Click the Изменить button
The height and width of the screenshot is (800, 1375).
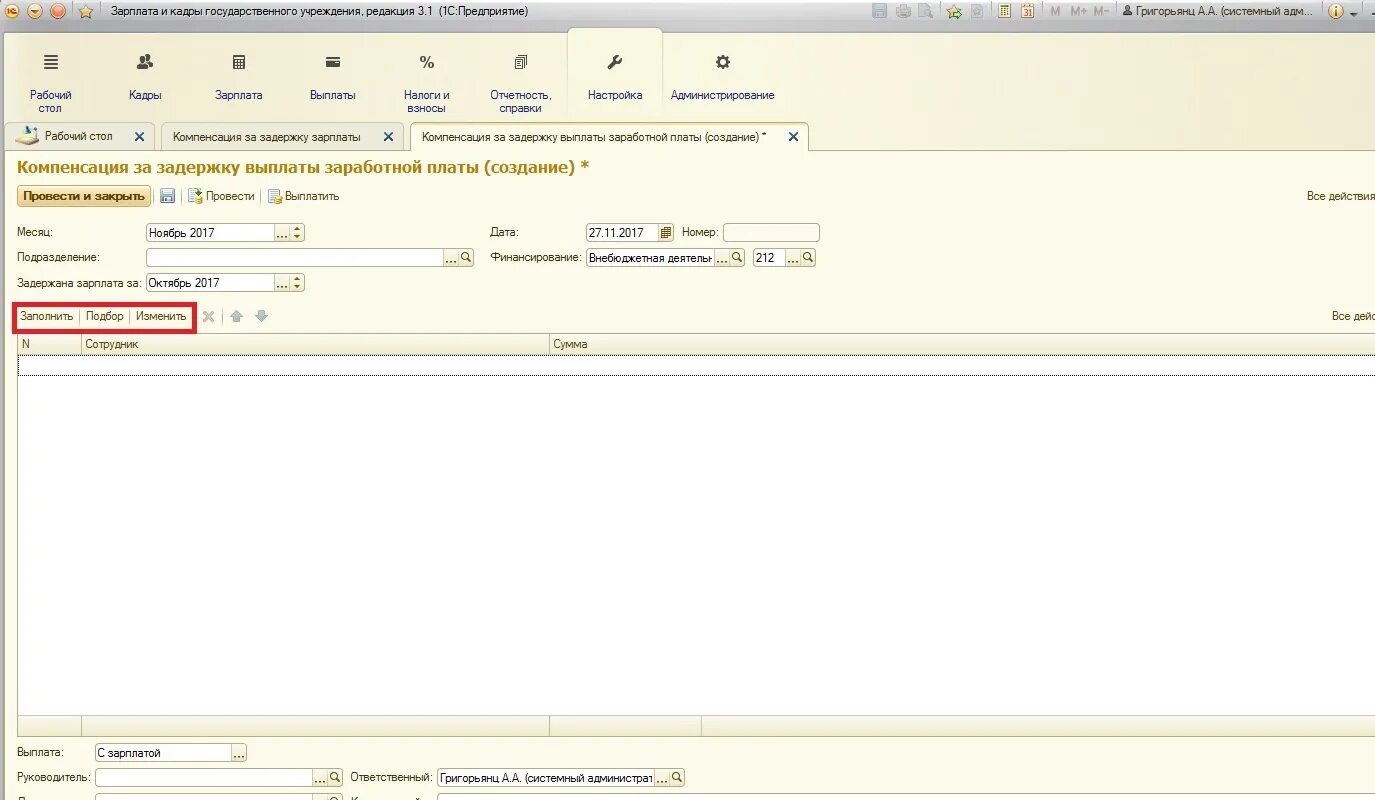pos(161,316)
